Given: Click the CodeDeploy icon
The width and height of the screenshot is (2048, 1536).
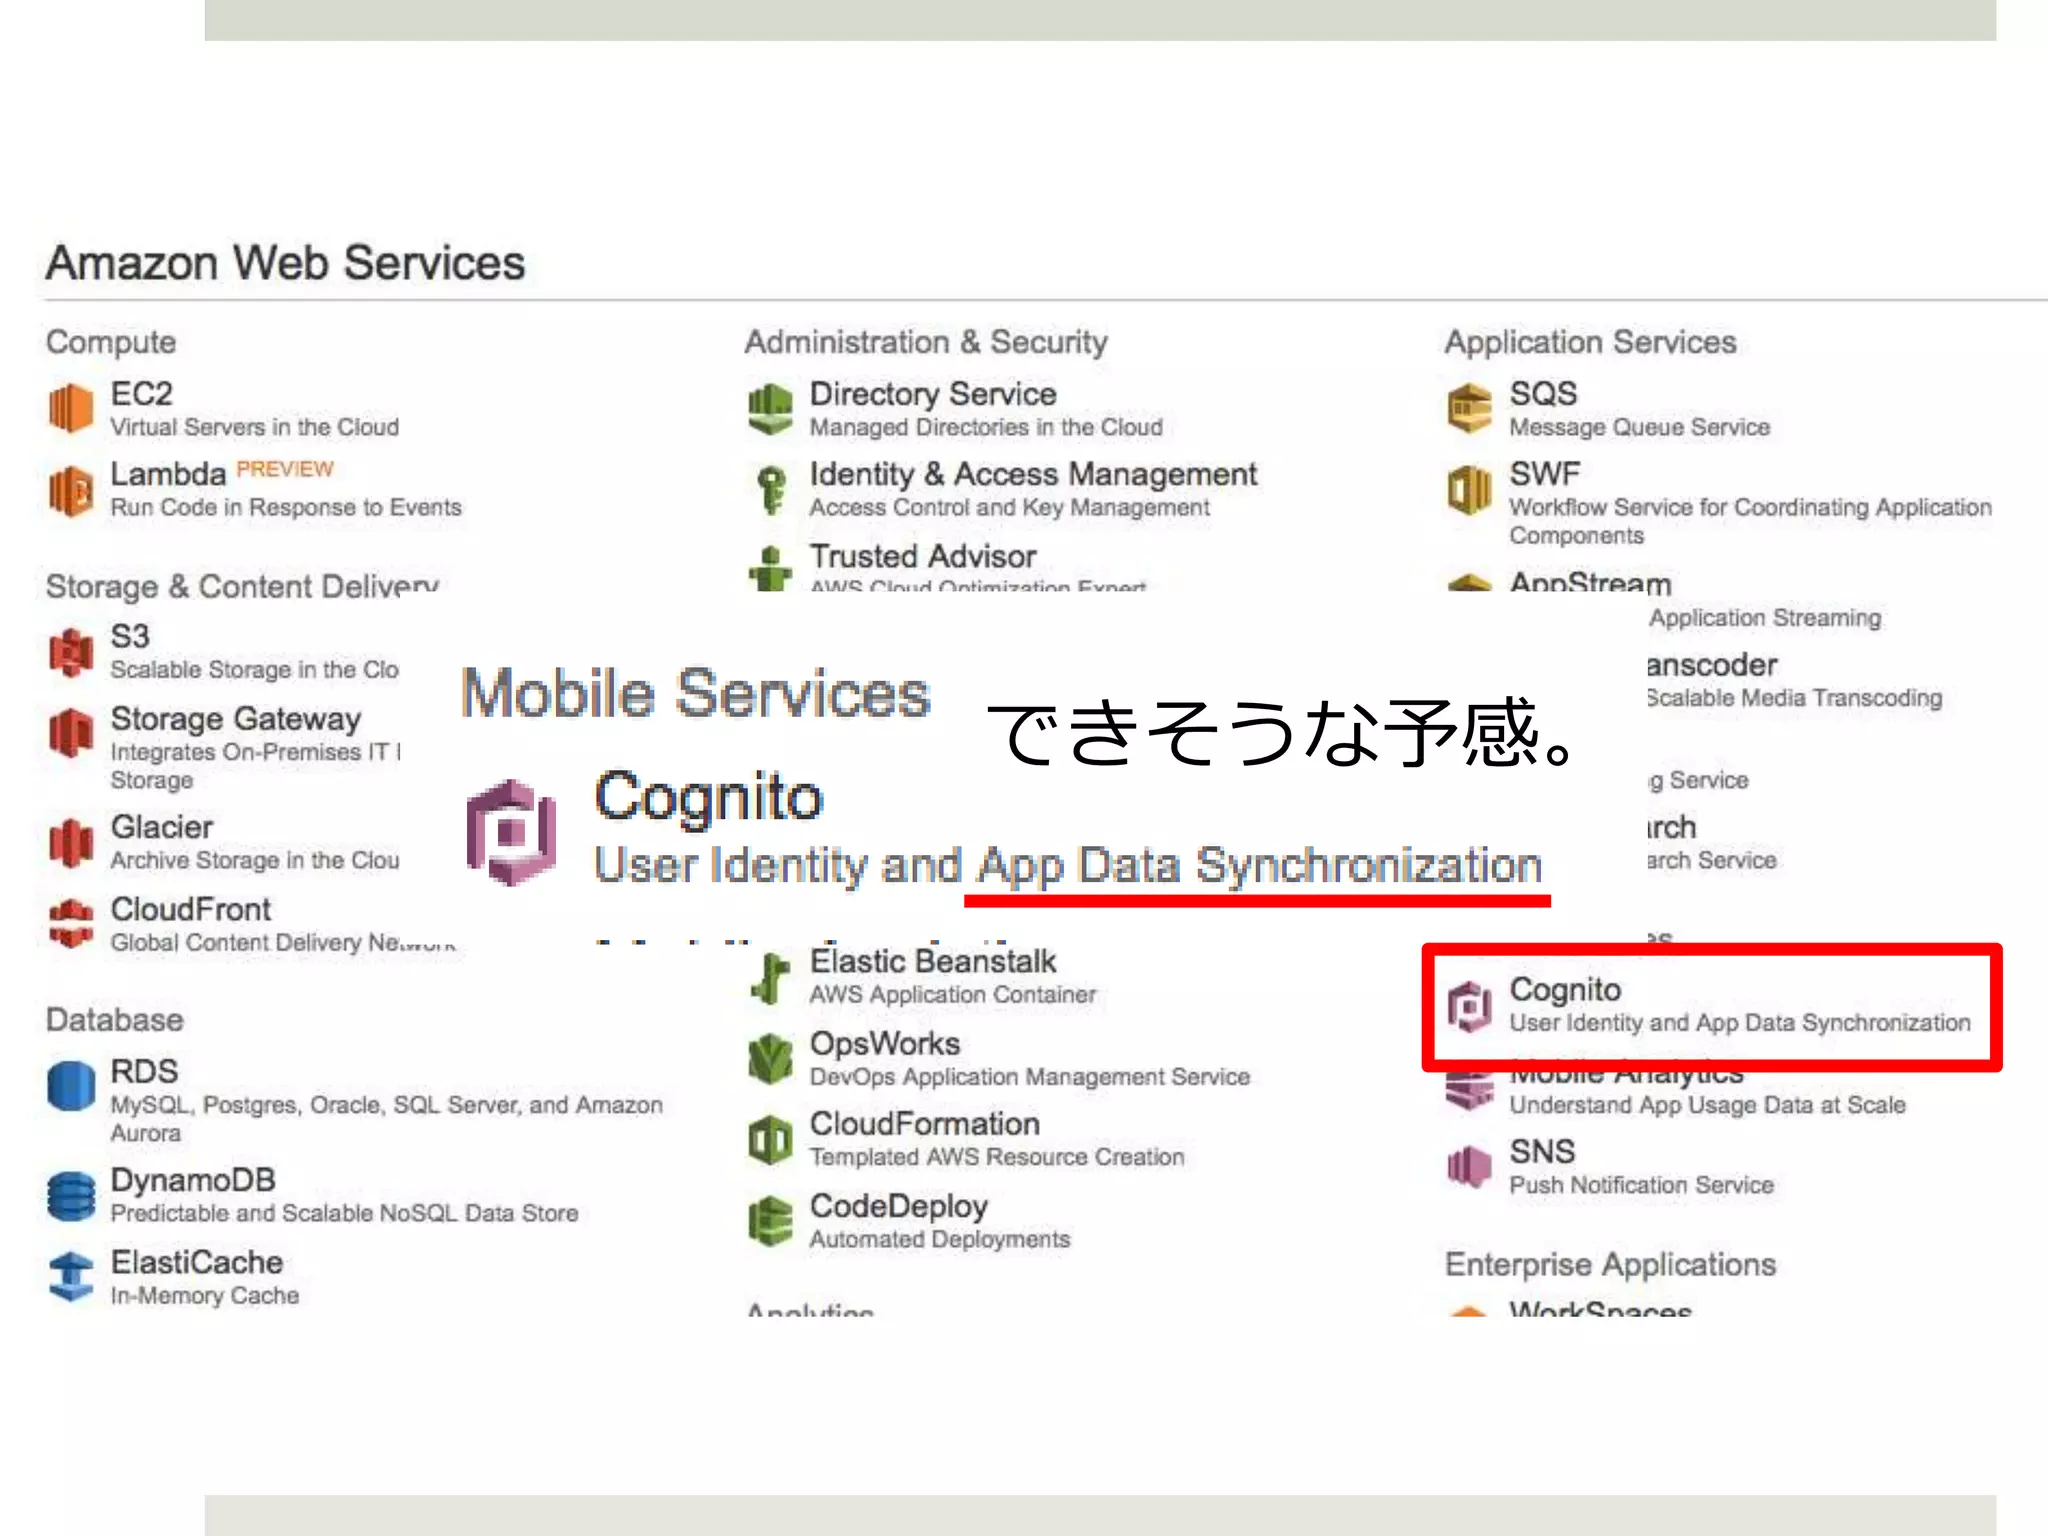Looking at the screenshot, I should tap(770, 1221).
